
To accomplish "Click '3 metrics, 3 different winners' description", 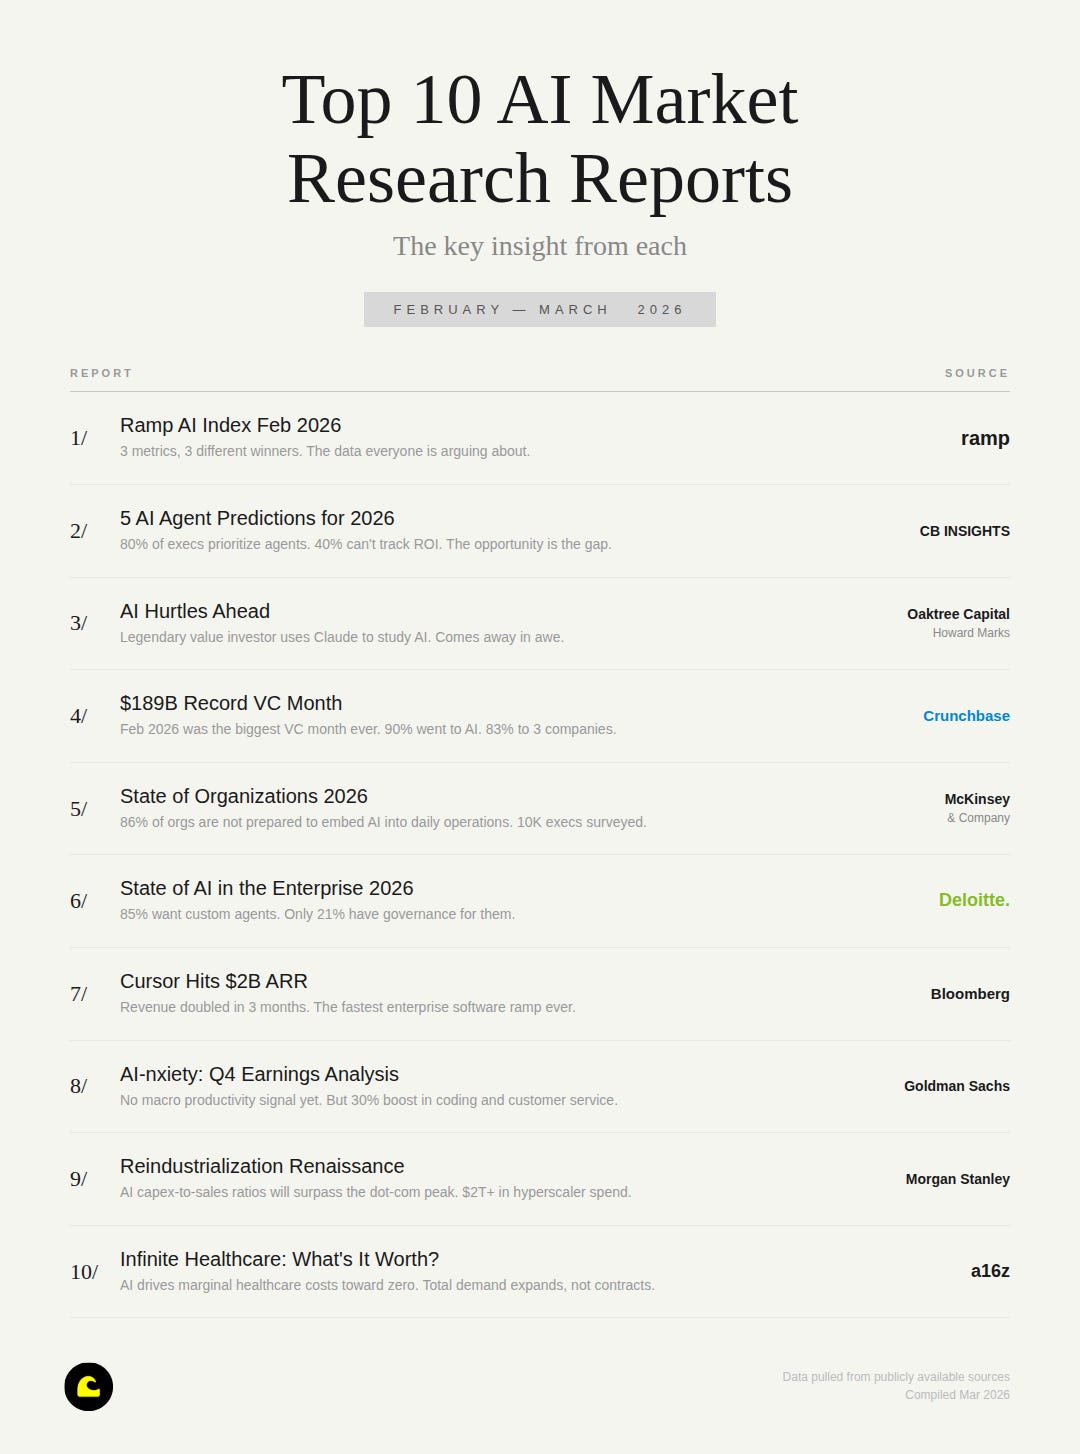I will [325, 451].
